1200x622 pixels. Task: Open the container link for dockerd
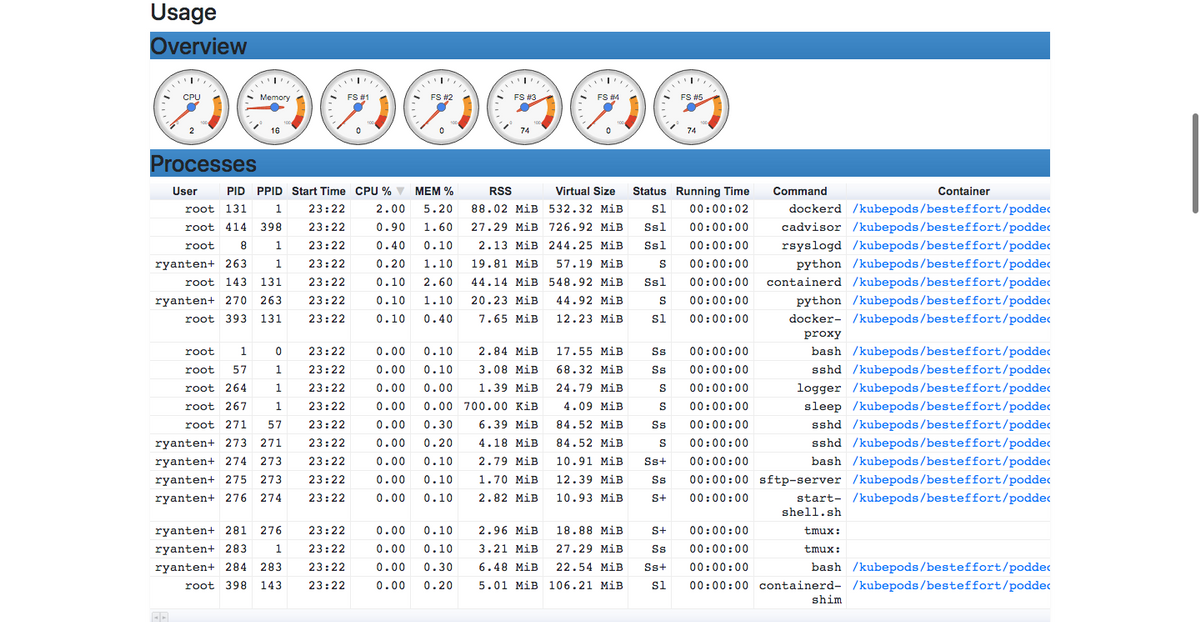(x=950, y=208)
